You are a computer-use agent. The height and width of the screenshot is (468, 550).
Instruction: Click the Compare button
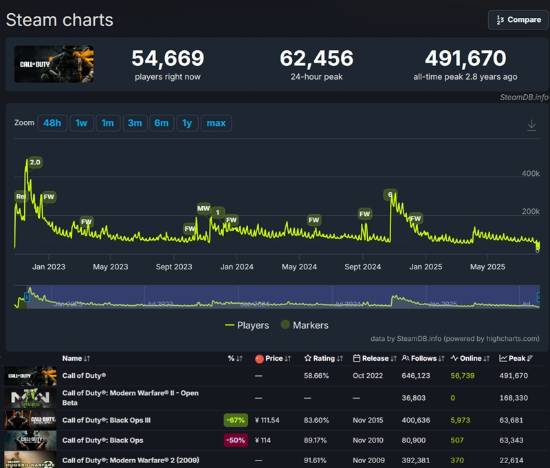(x=518, y=20)
